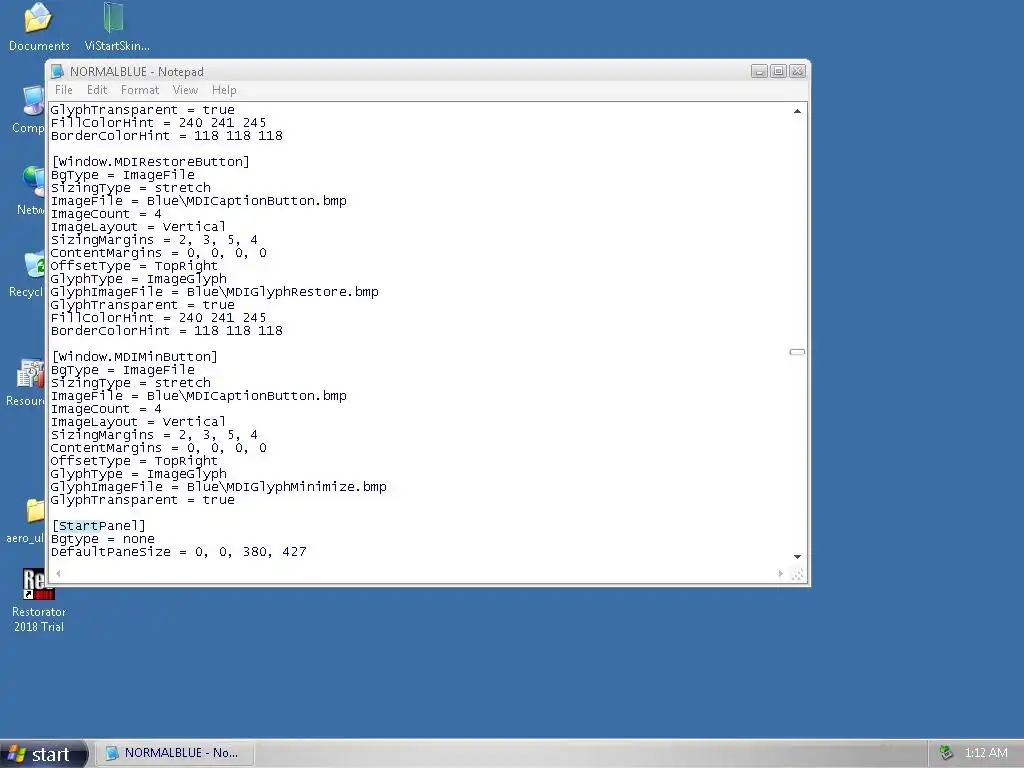Click the Notepad title bar icon
This screenshot has width=1024, height=768.
(57, 71)
